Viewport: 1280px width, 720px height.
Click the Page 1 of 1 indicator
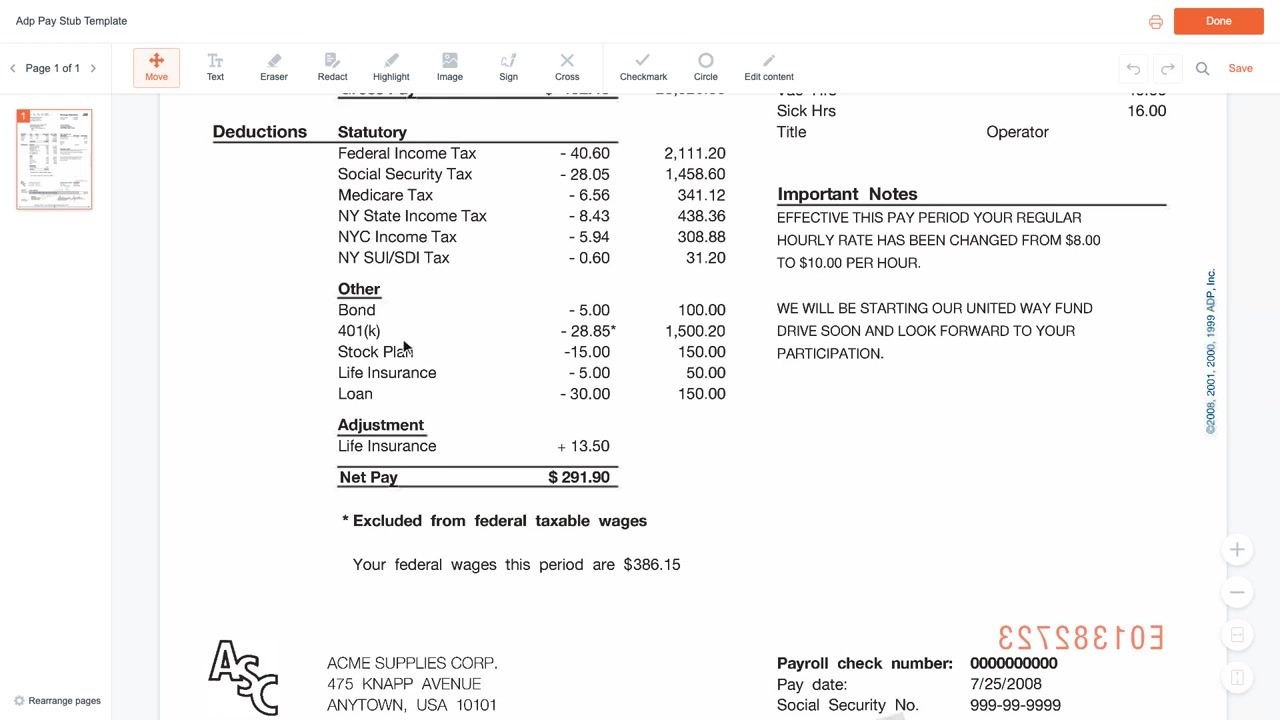tap(53, 69)
